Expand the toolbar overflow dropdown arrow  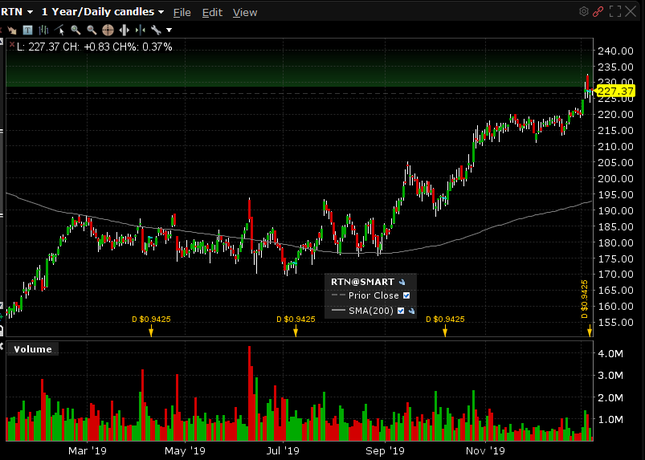point(169,30)
